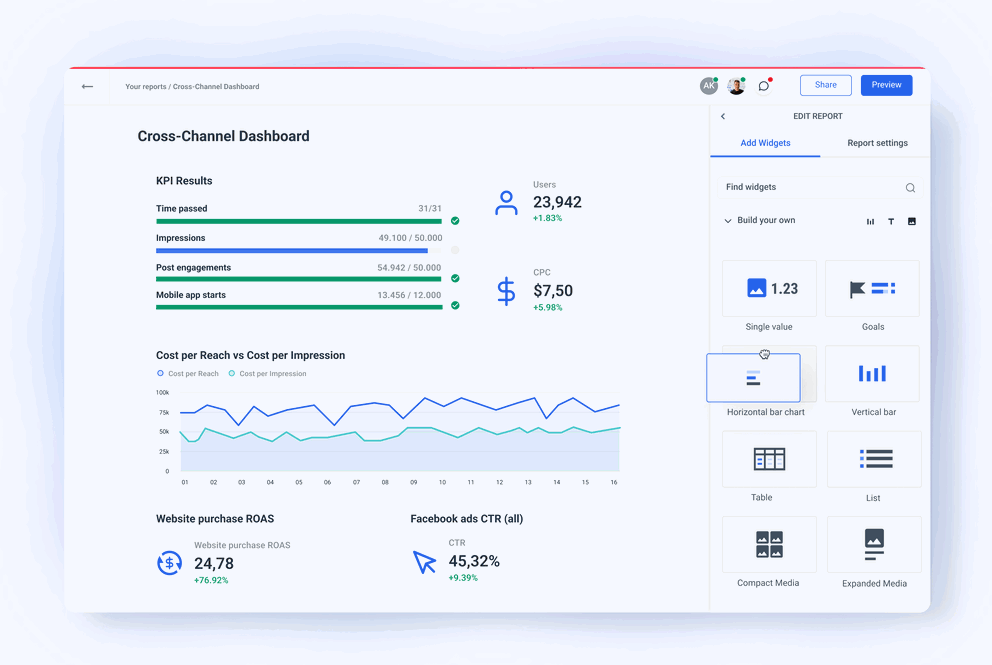The width and height of the screenshot is (992, 665).
Task: Click the gray status circle beside Impressions
Action: pos(455,250)
